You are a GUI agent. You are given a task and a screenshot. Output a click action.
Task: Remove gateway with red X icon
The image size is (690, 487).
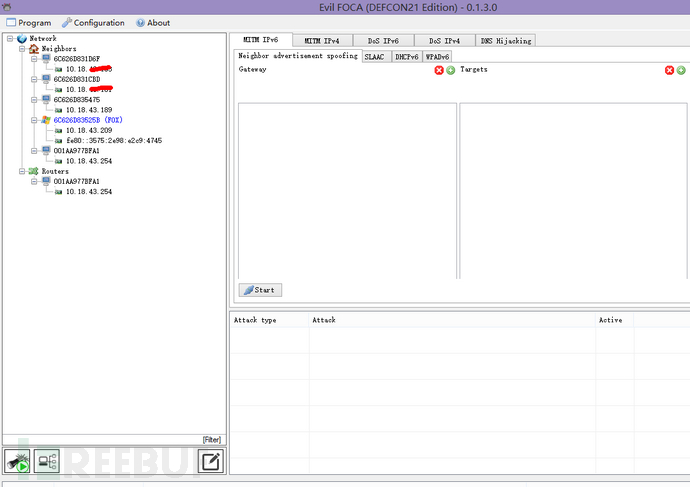439,70
